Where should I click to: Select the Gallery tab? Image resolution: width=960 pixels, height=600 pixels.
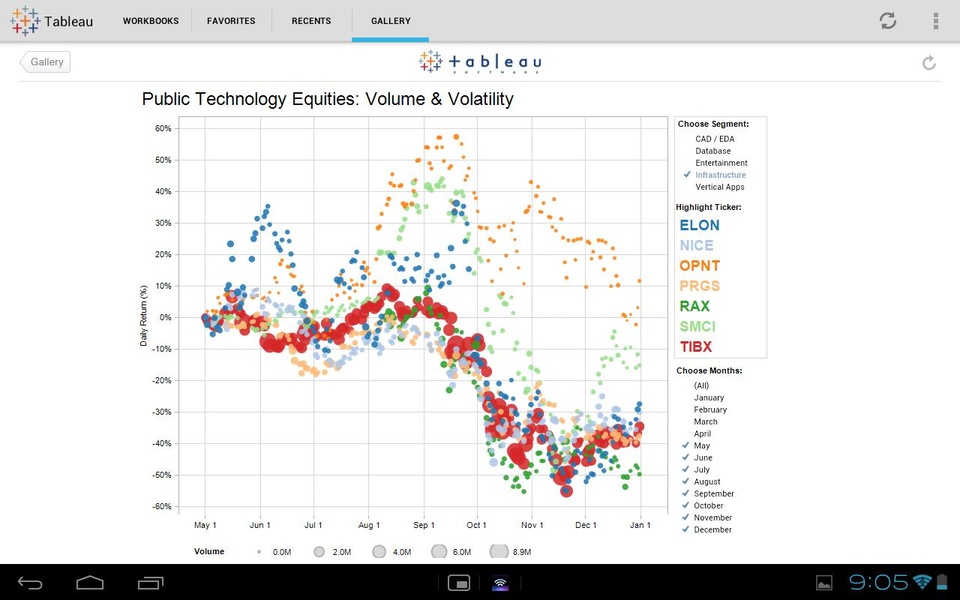pos(391,21)
